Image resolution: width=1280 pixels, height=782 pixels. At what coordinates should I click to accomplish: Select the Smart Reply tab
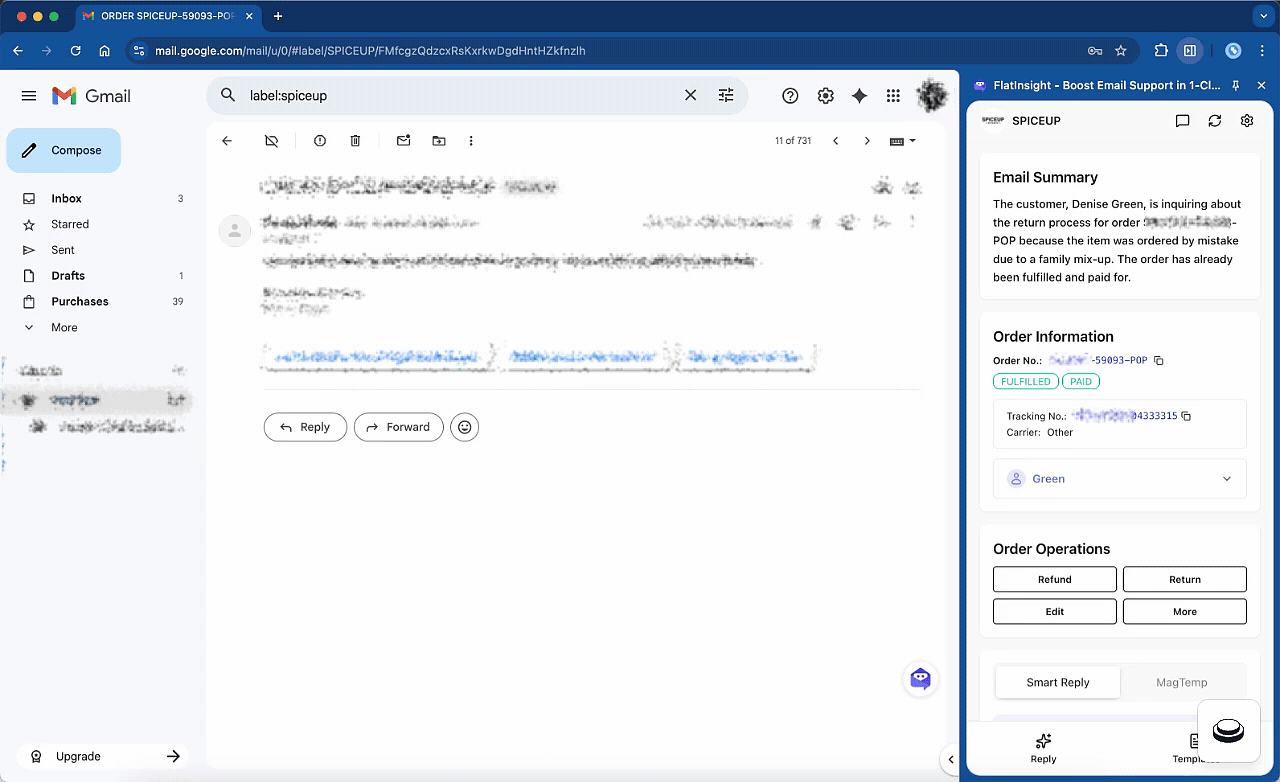pos(1057,682)
